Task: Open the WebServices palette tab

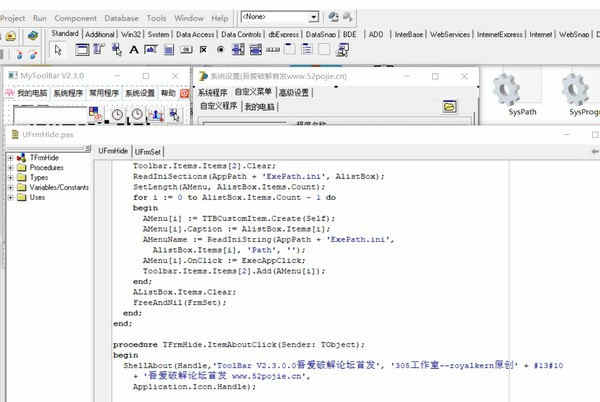Action: pyautogui.click(x=450, y=34)
